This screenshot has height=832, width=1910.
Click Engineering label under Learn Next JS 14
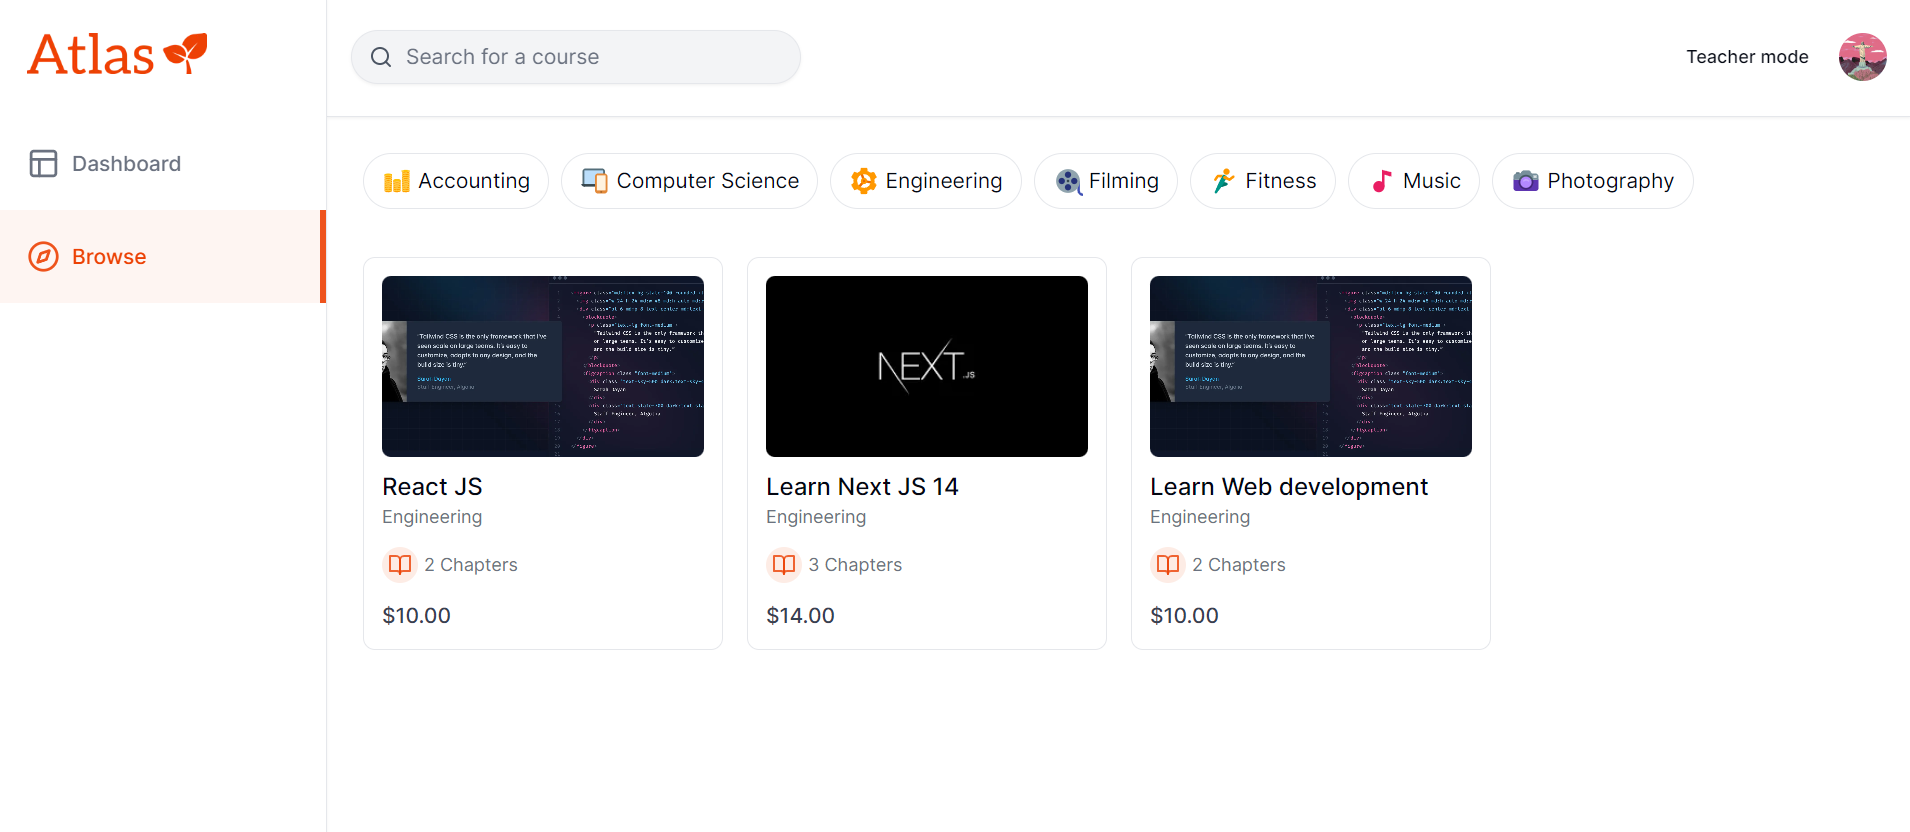pyautogui.click(x=816, y=517)
